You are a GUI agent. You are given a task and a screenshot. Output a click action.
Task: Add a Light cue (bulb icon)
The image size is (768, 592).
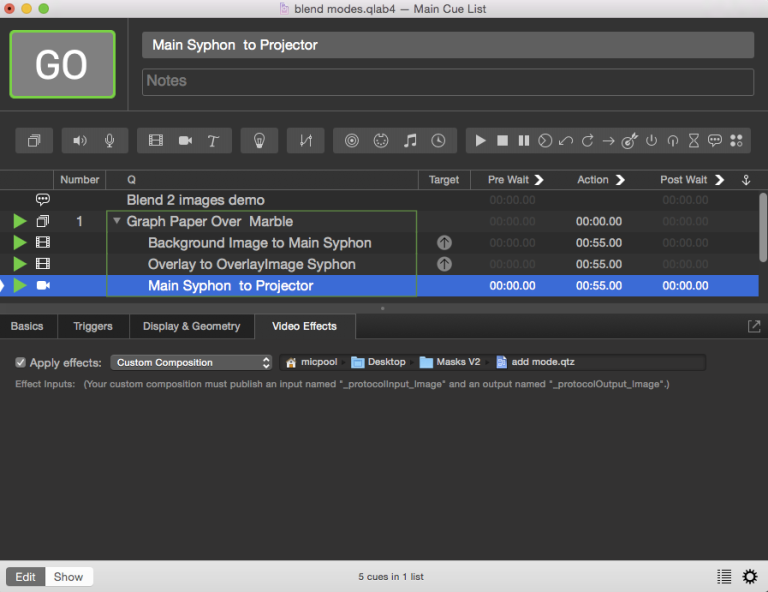point(259,141)
